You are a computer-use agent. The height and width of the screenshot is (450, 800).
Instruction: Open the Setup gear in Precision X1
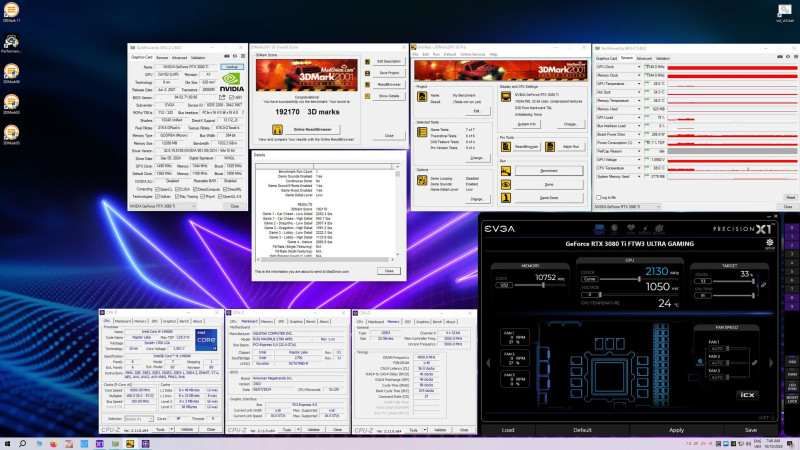pyautogui.click(x=769, y=243)
